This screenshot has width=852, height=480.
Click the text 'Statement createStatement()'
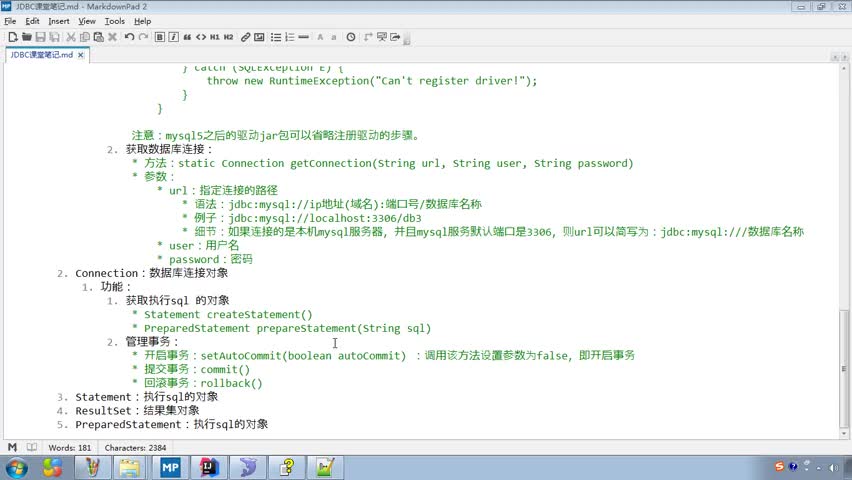[x=228, y=314]
